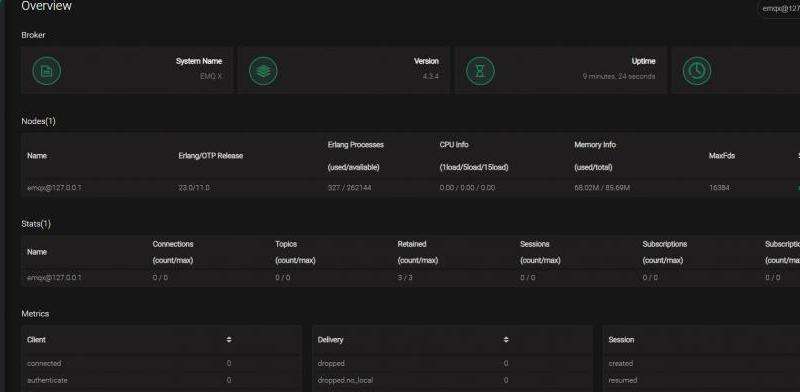Click the dropped delivery metric row
Image resolution: width=800 pixels, height=392 pixels.
point(452,363)
